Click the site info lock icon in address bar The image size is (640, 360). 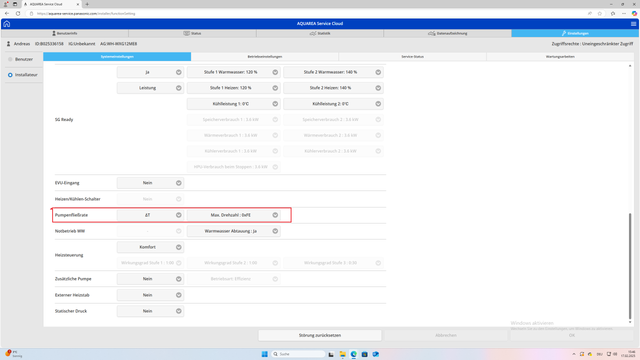(31, 13)
